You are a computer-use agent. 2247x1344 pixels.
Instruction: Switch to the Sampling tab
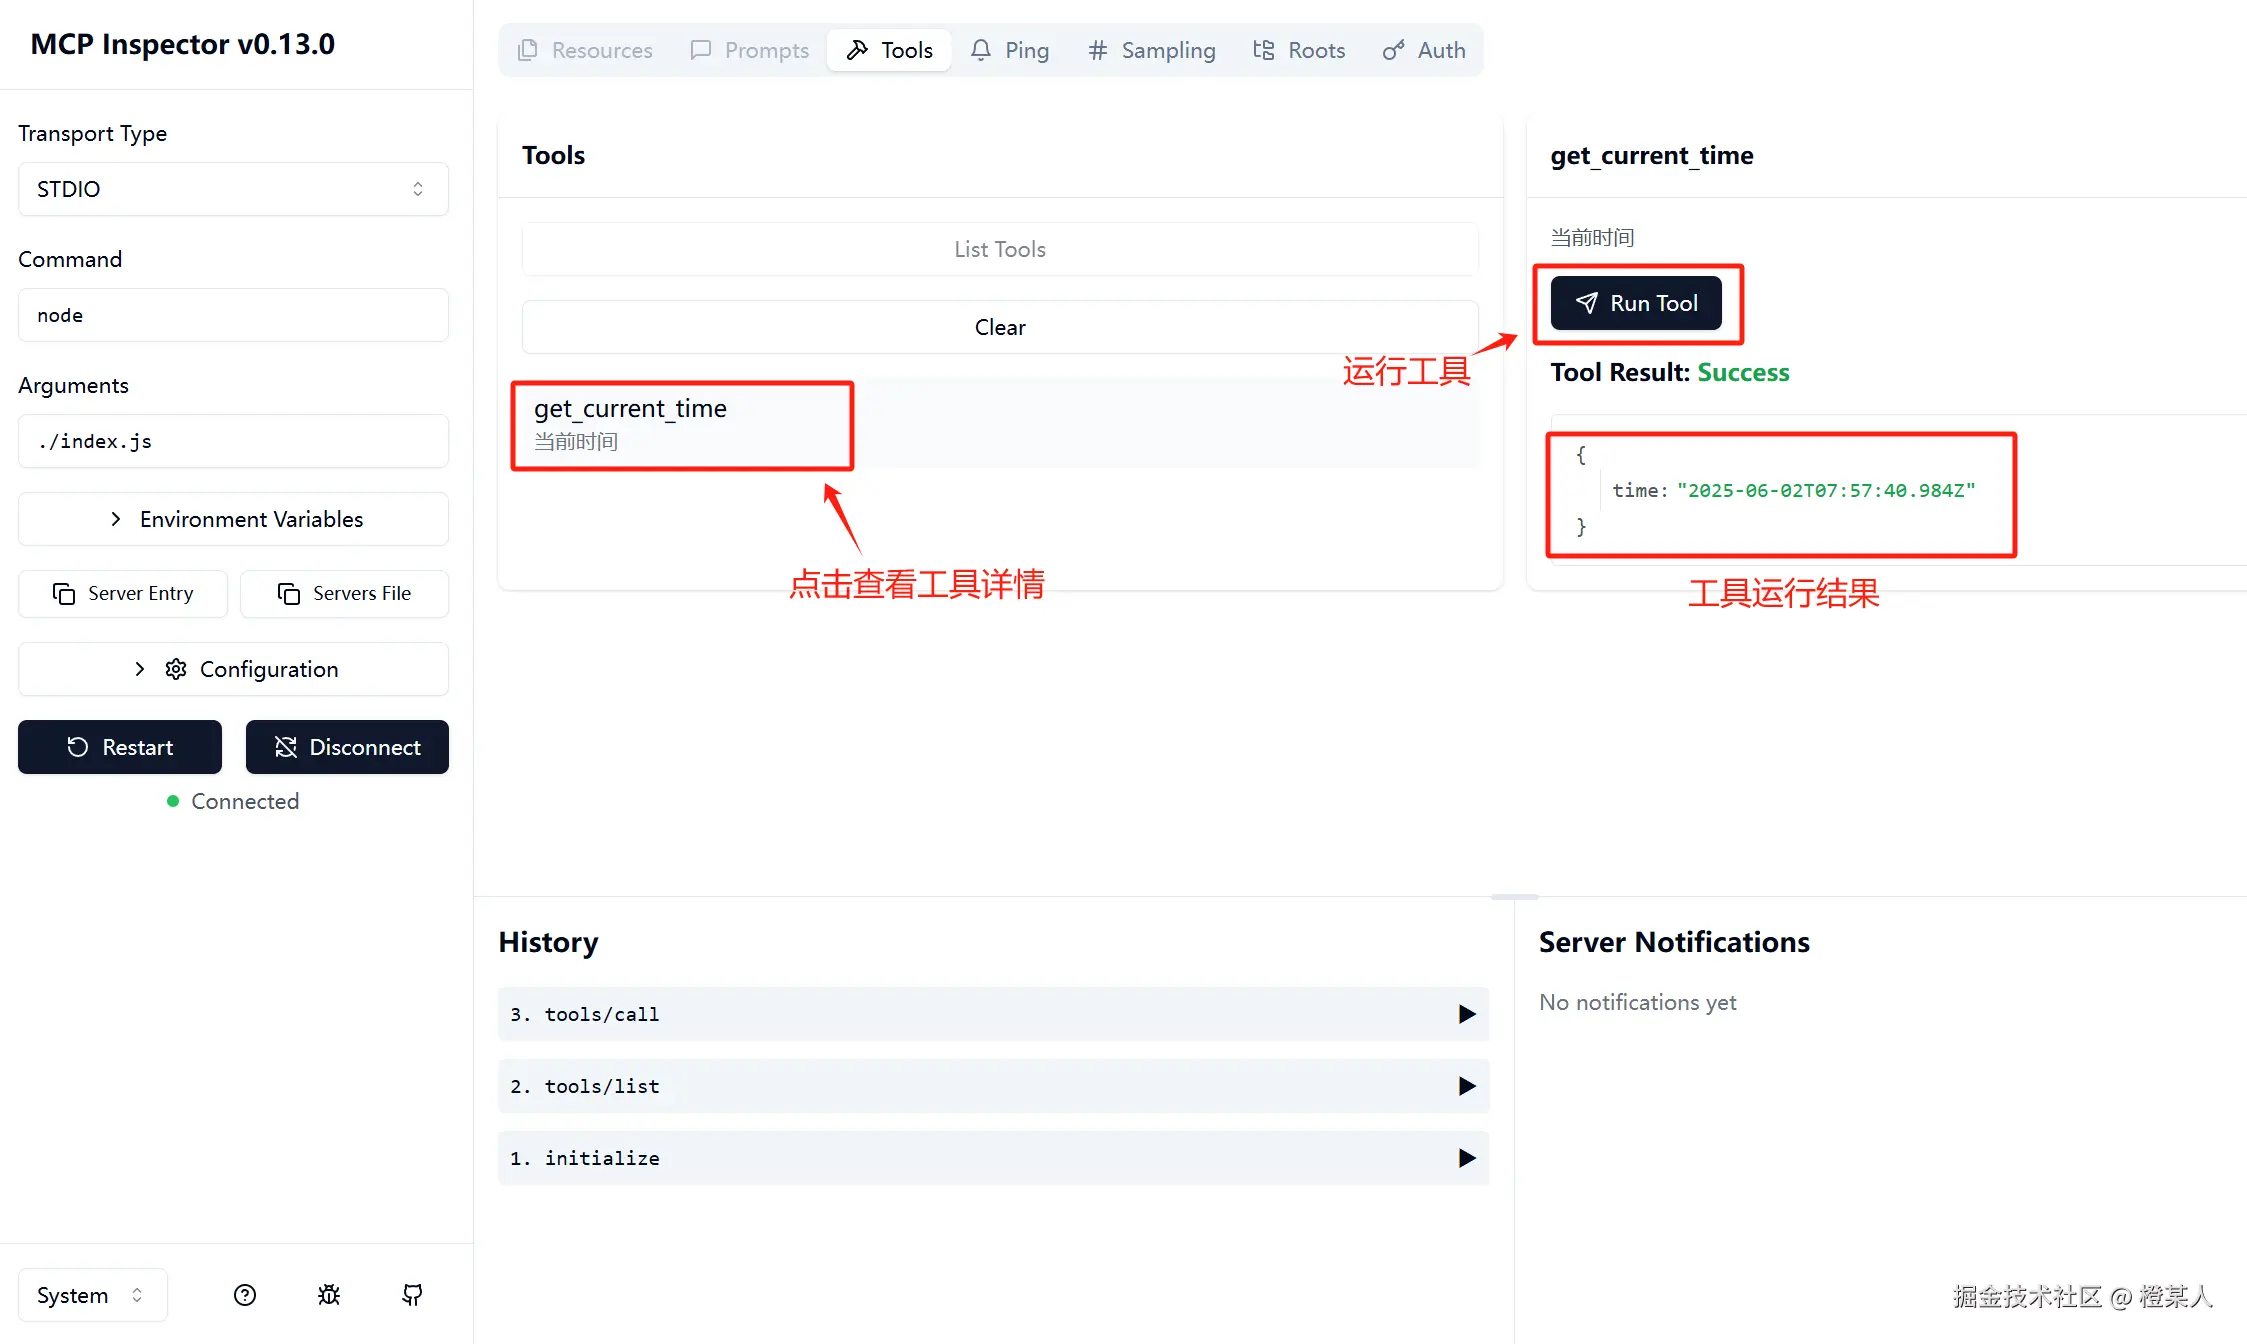pyautogui.click(x=1152, y=50)
